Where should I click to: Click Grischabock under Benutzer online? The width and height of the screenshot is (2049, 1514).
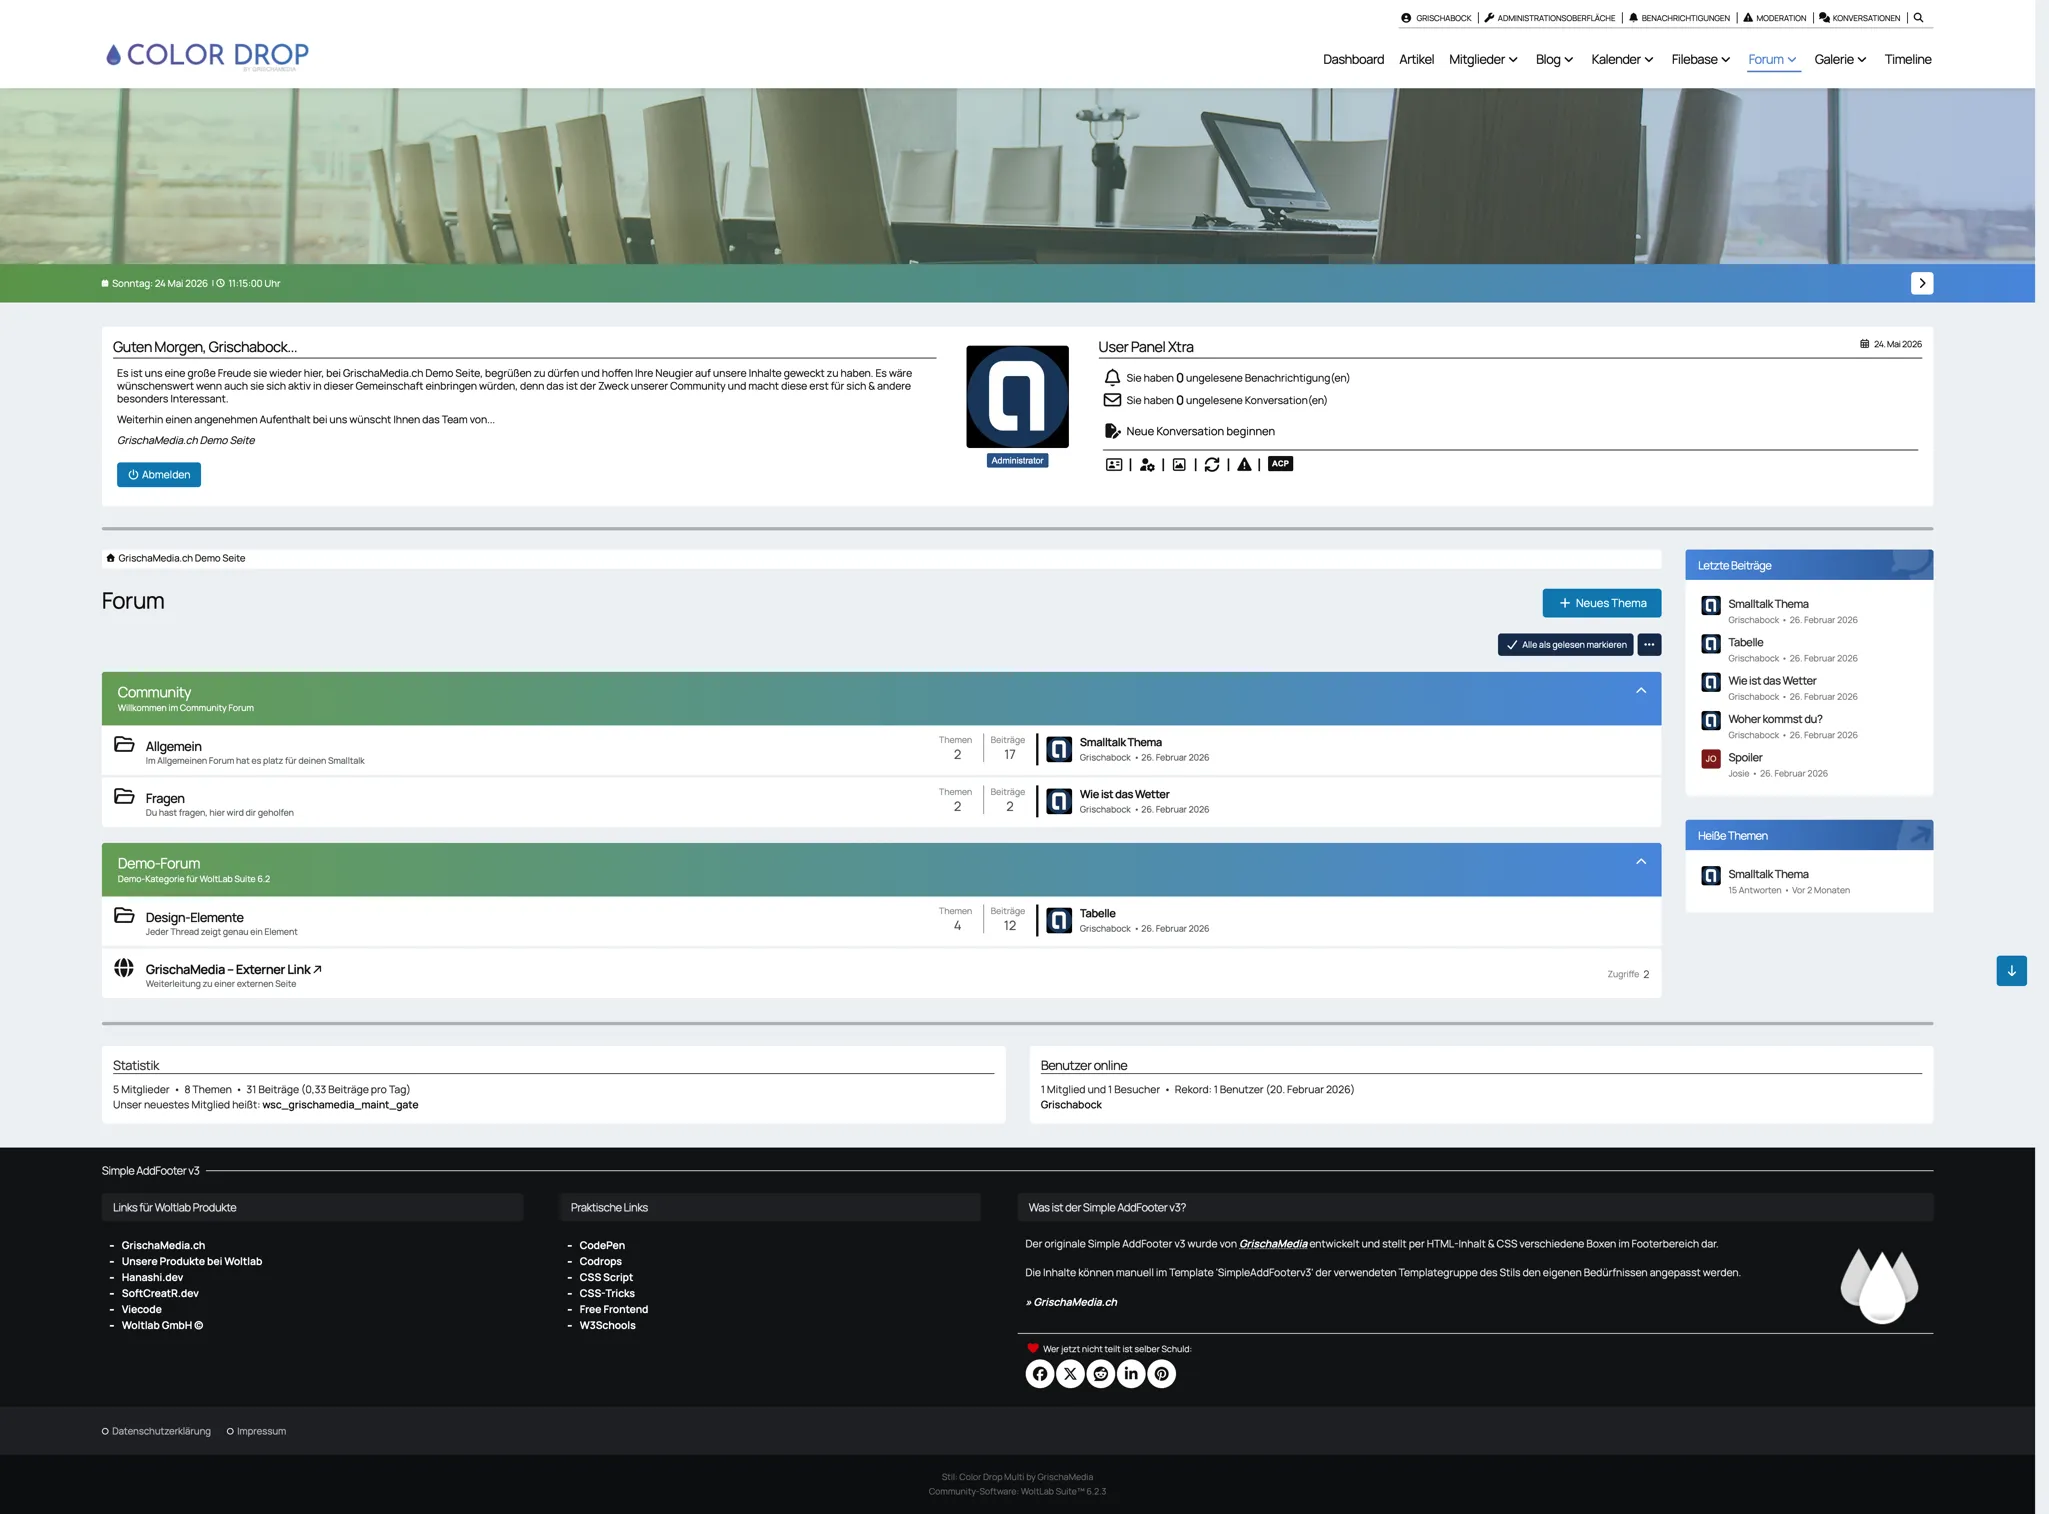(1071, 1105)
